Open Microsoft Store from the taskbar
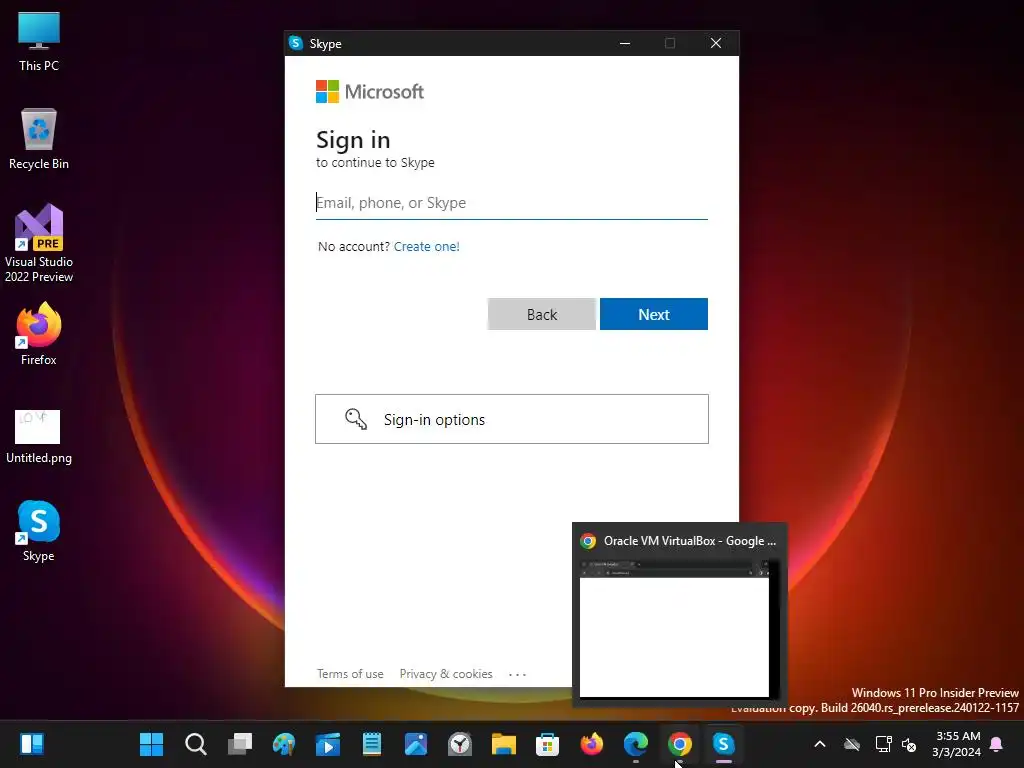Viewport: 1024px width, 768px height. coord(547,744)
